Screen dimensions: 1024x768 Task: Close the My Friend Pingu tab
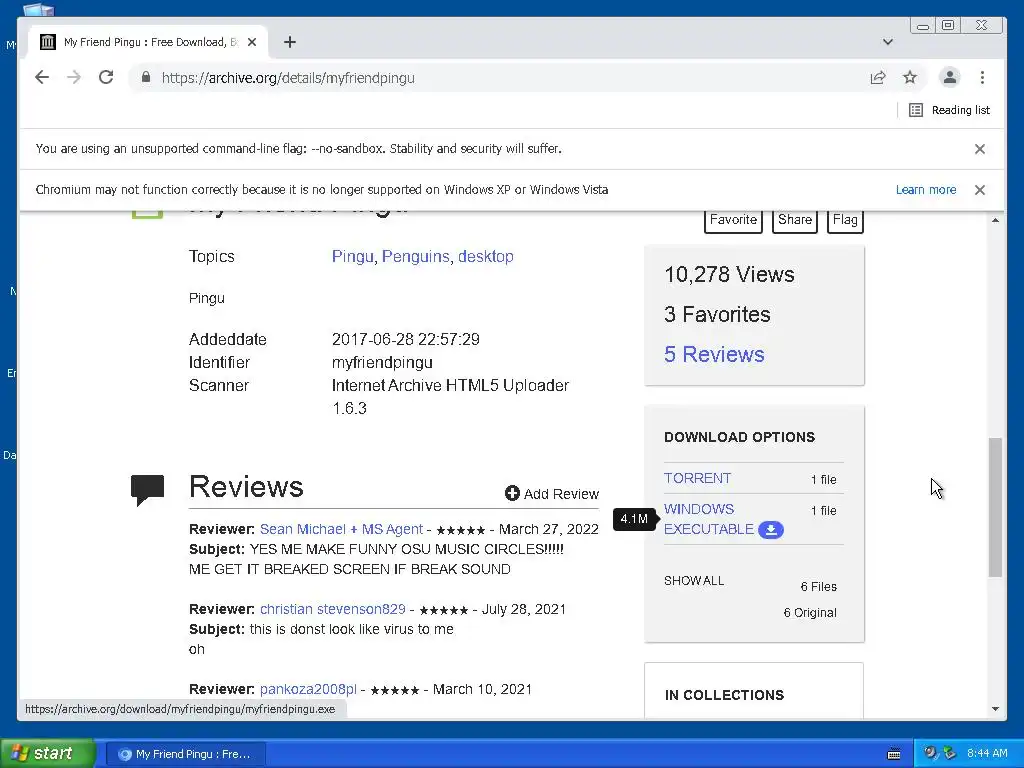point(252,42)
